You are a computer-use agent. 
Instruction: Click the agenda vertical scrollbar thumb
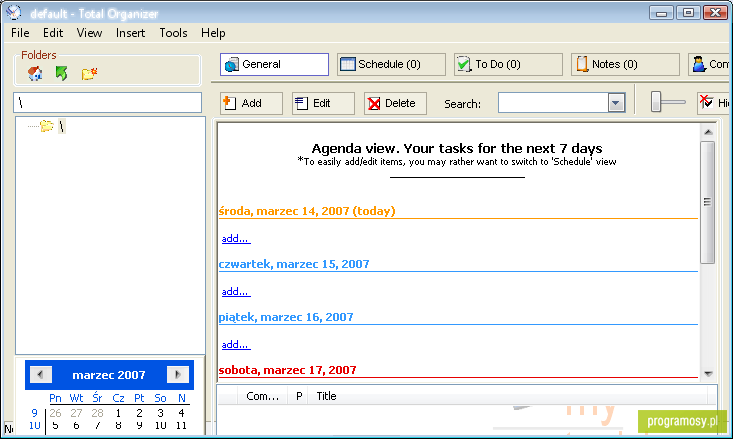click(x=708, y=202)
